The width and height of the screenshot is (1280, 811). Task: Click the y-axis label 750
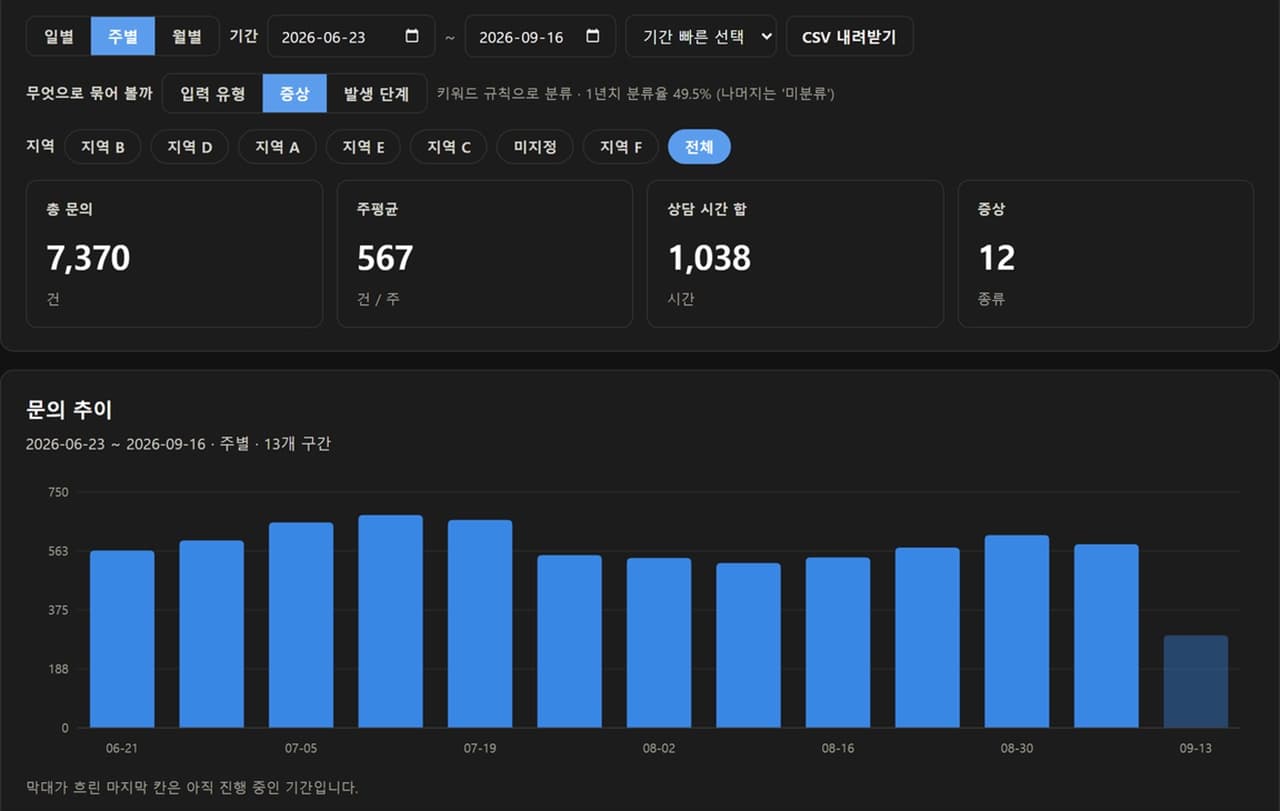(x=58, y=492)
